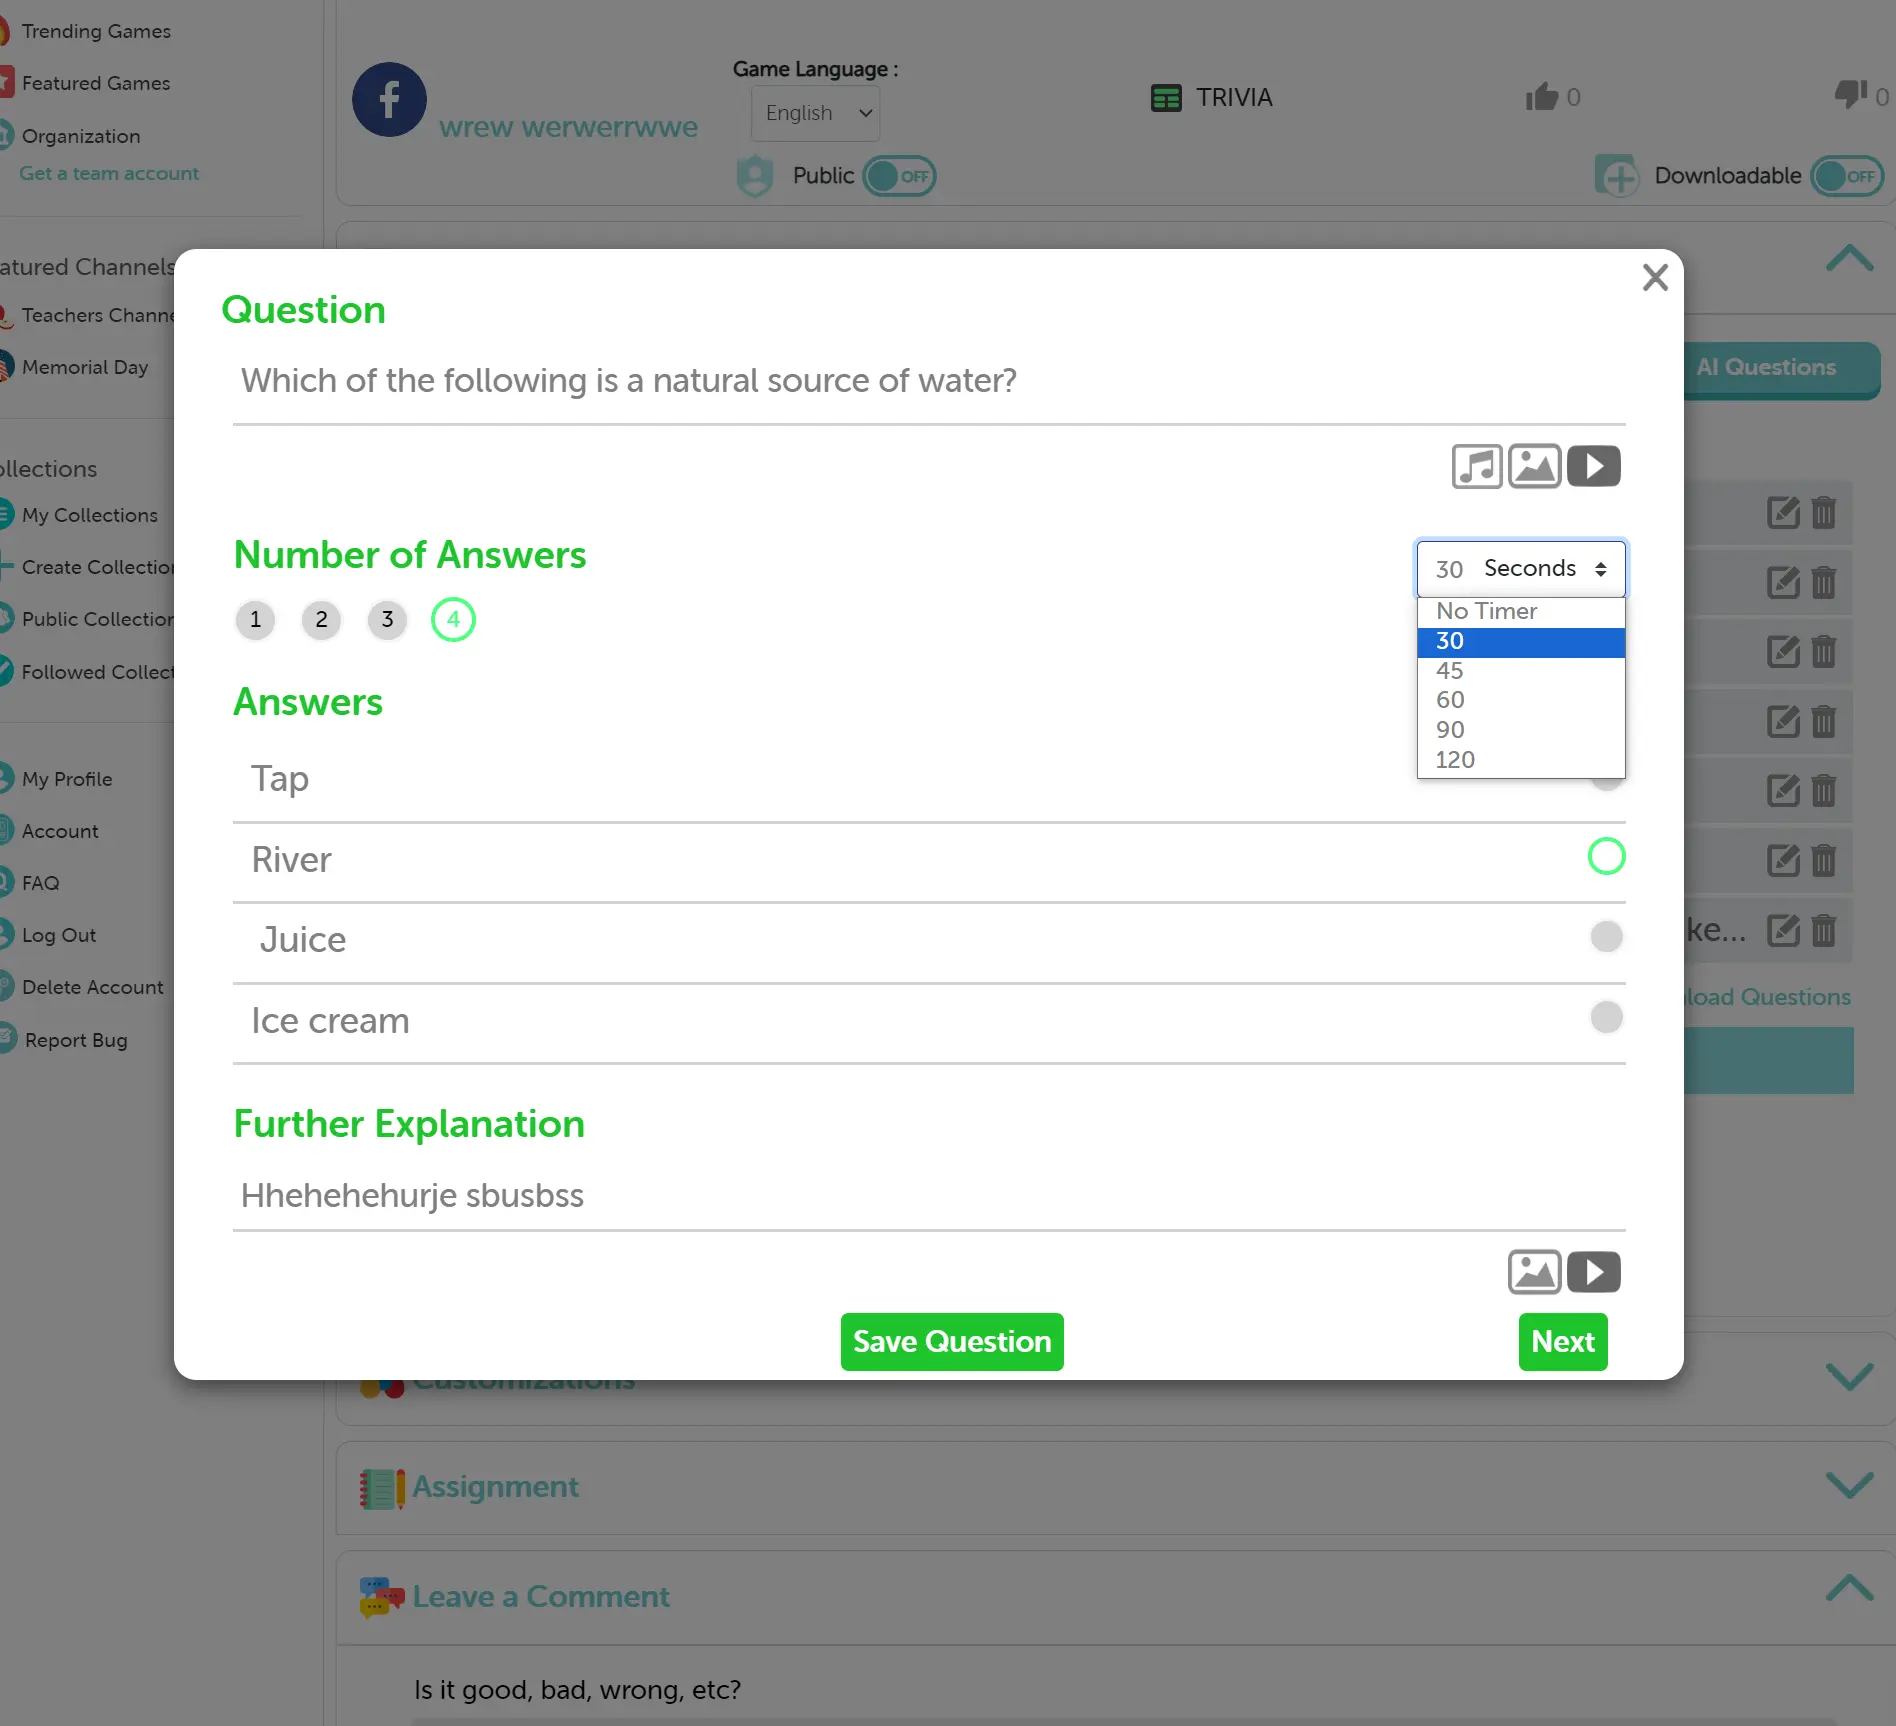The image size is (1896, 1726).
Task: Go to the Next question
Action: tap(1562, 1342)
